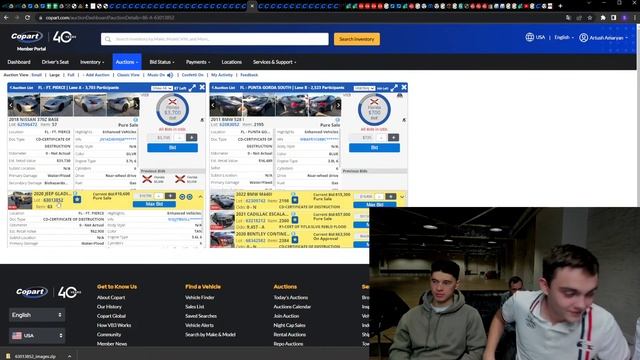Toggle the Music On speaker icon

[170, 75]
